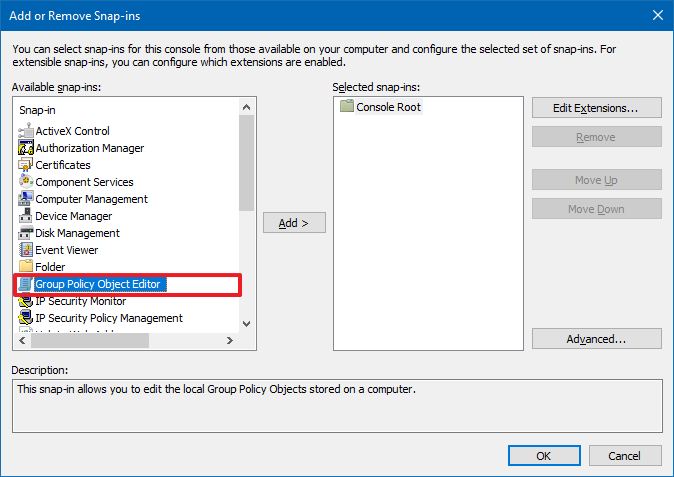Select Computer Management snap-in
Image resolution: width=674 pixels, height=477 pixels.
click(91, 199)
